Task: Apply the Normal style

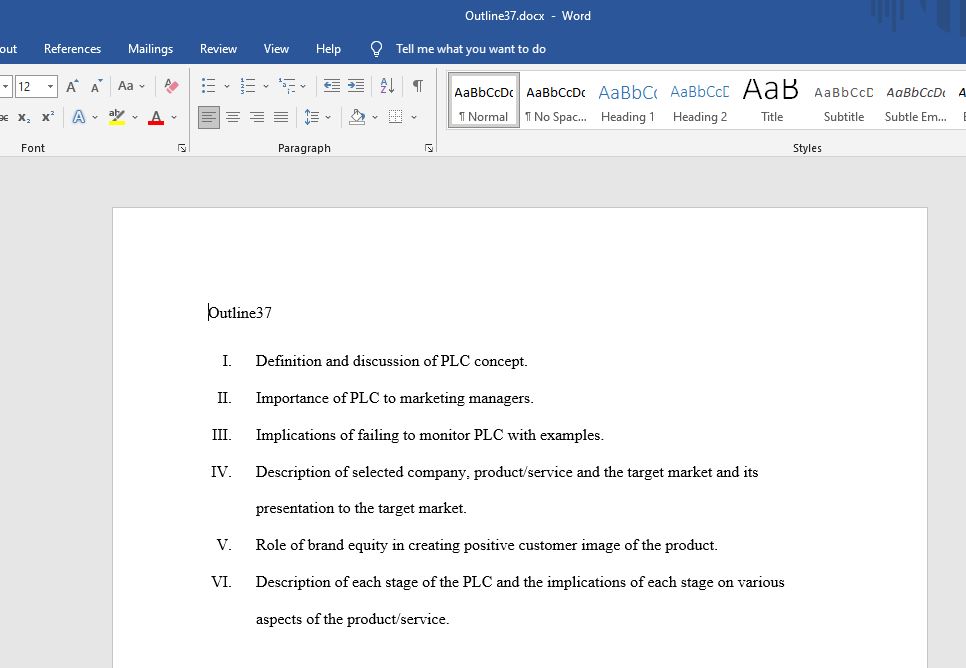Action: (x=484, y=100)
